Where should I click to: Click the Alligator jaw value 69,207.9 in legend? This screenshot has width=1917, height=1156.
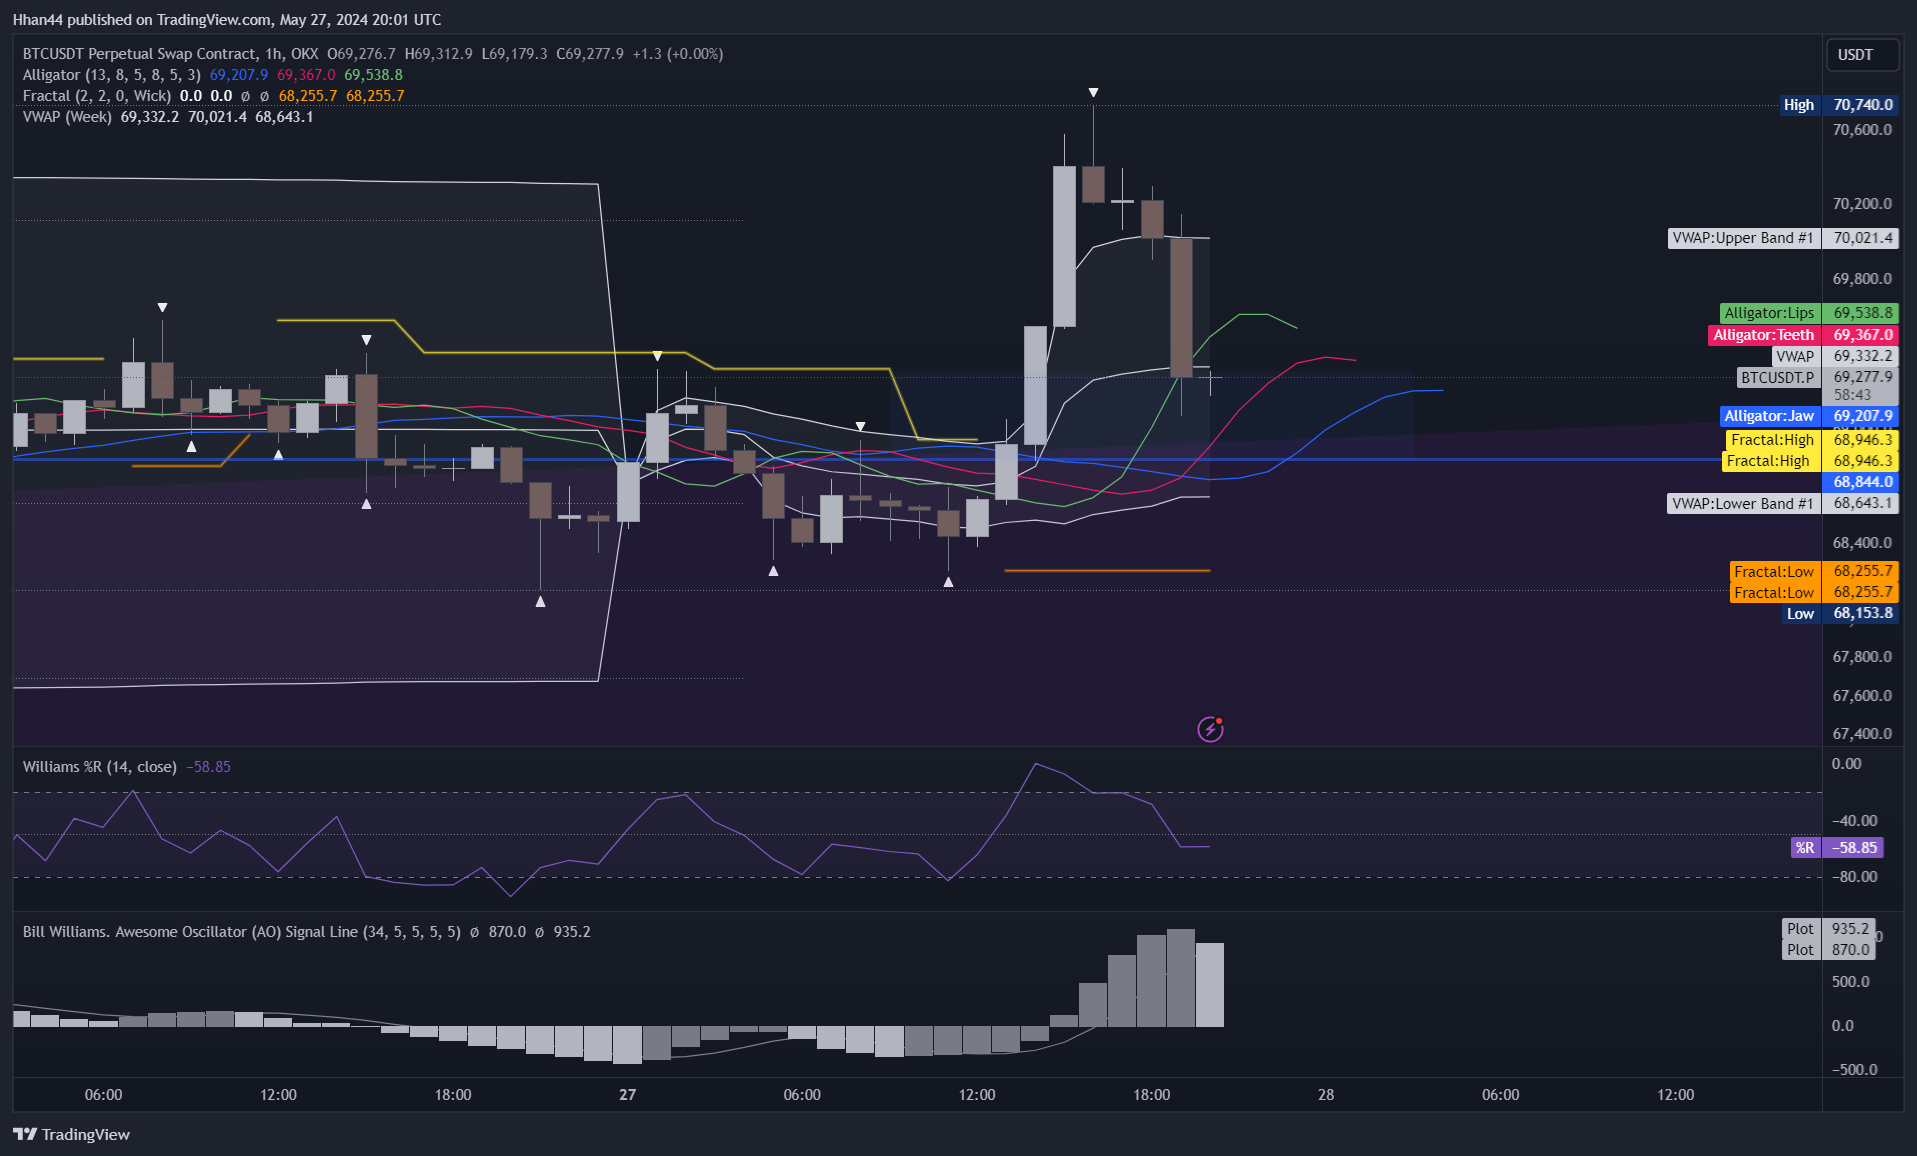point(238,75)
